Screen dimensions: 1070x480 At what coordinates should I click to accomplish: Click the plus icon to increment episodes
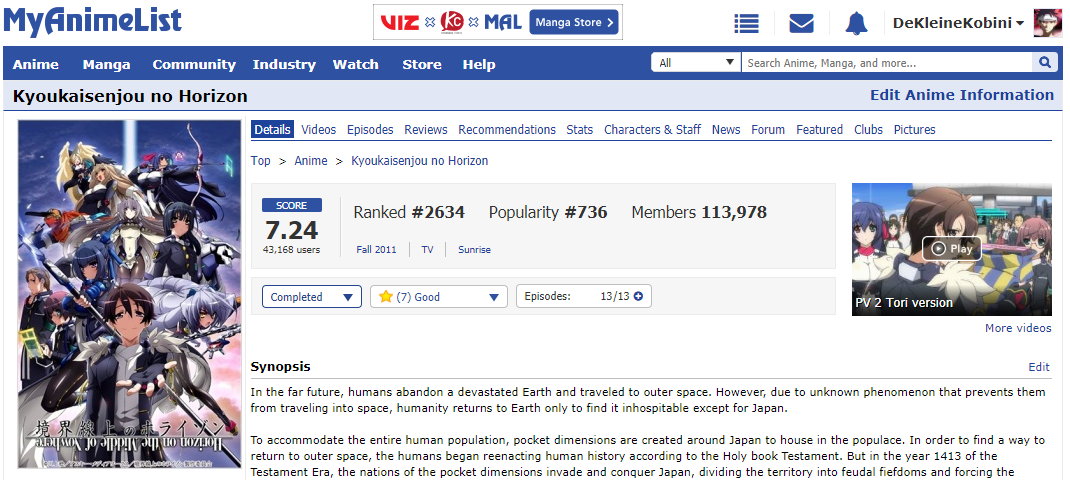click(637, 296)
